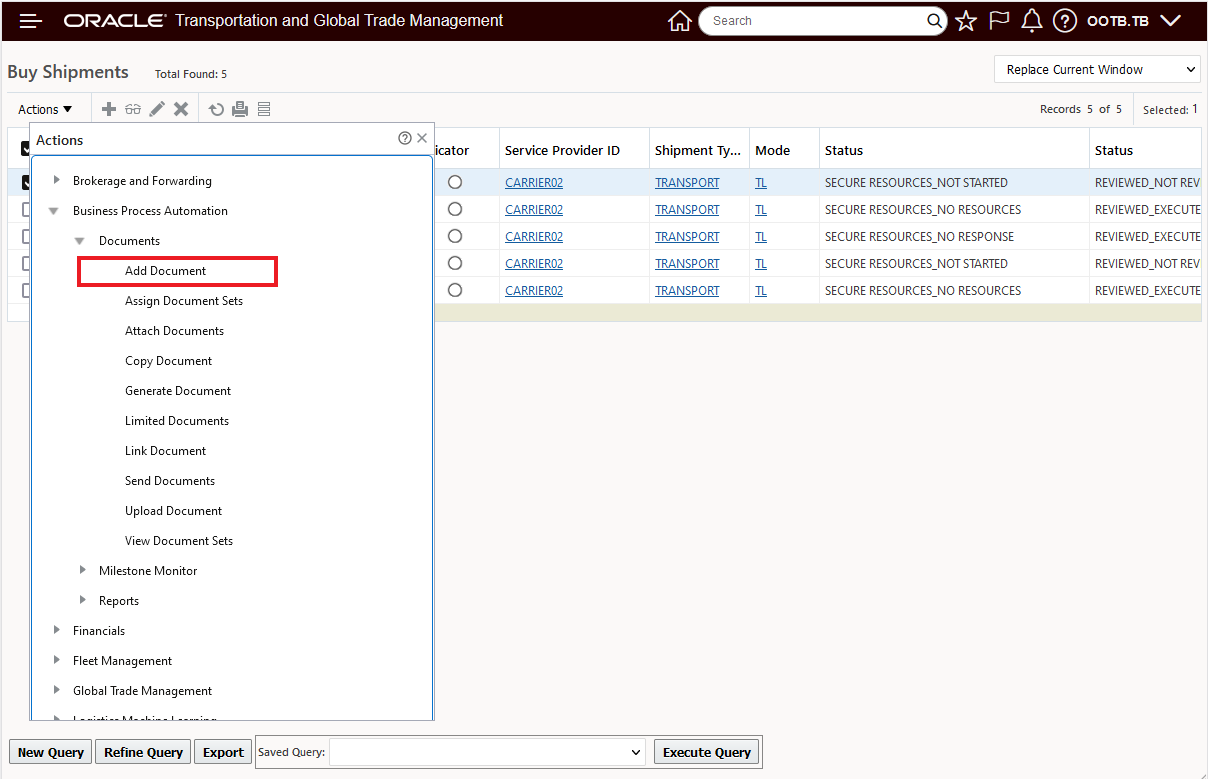Click the Export button
This screenshot has width=1208, height=779.
223,752
